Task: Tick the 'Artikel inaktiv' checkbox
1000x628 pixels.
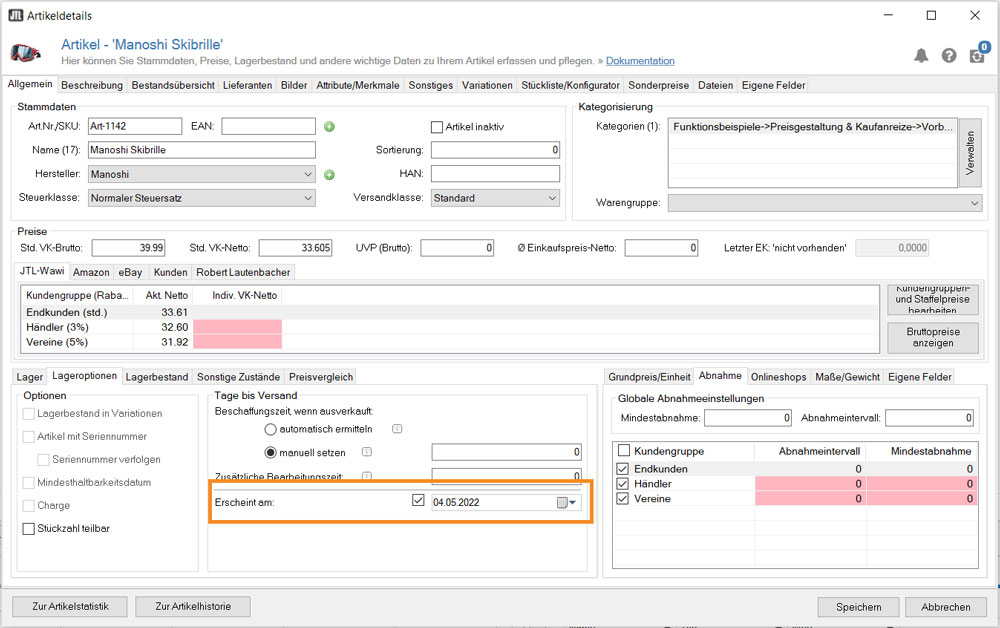Action: click(437, 127)
